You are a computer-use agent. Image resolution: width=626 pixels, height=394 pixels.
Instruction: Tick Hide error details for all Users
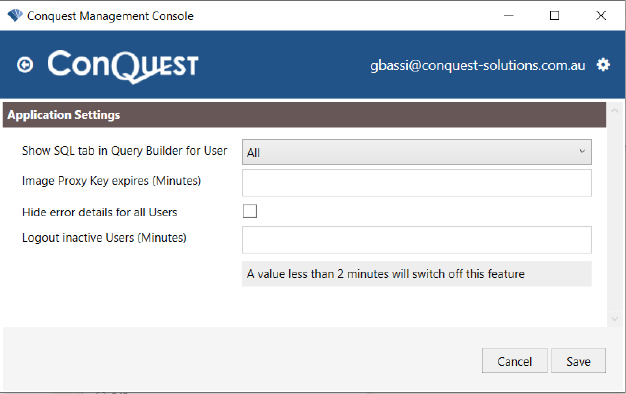coord(250,211)
